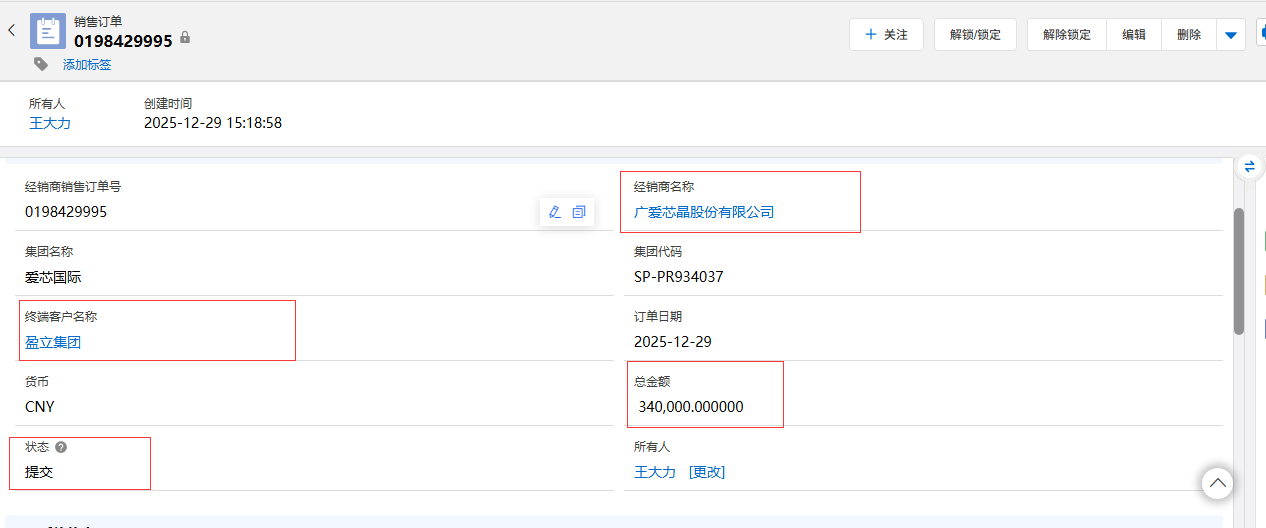Viewport: 1266px width, 528px height.
Task: Click the 编辑 button
Action: 1134,34
